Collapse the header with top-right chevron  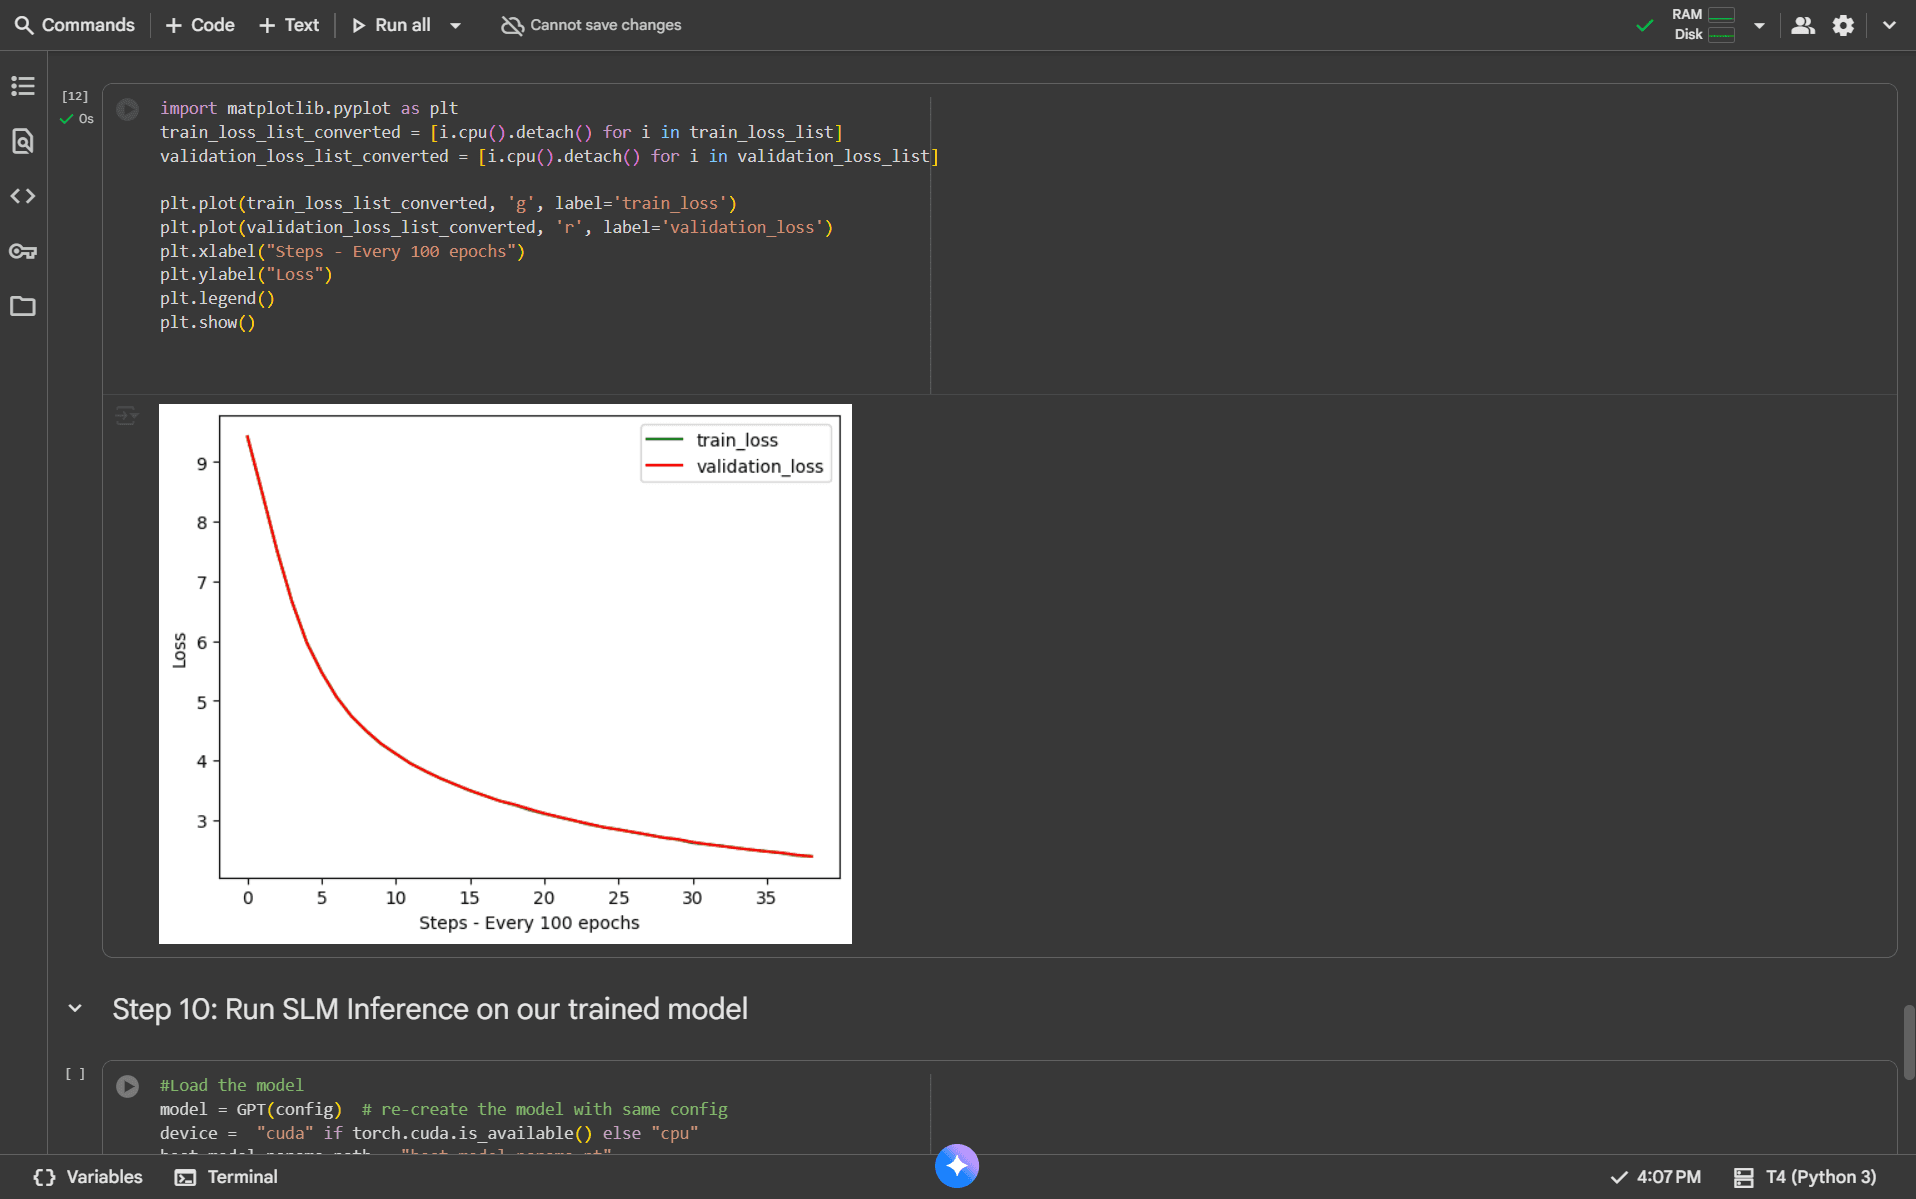tap(1889, 25)
